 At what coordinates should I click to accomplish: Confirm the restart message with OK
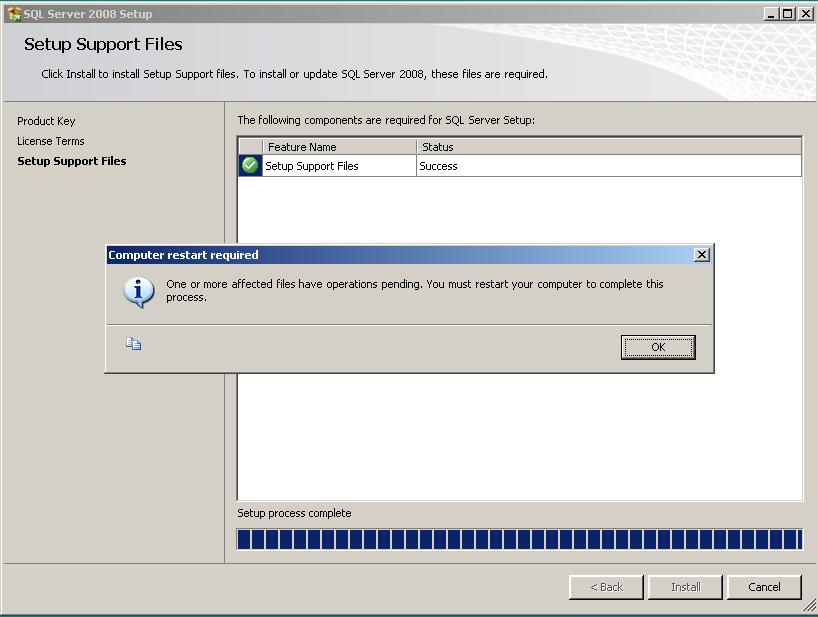[x=658, y=347]
